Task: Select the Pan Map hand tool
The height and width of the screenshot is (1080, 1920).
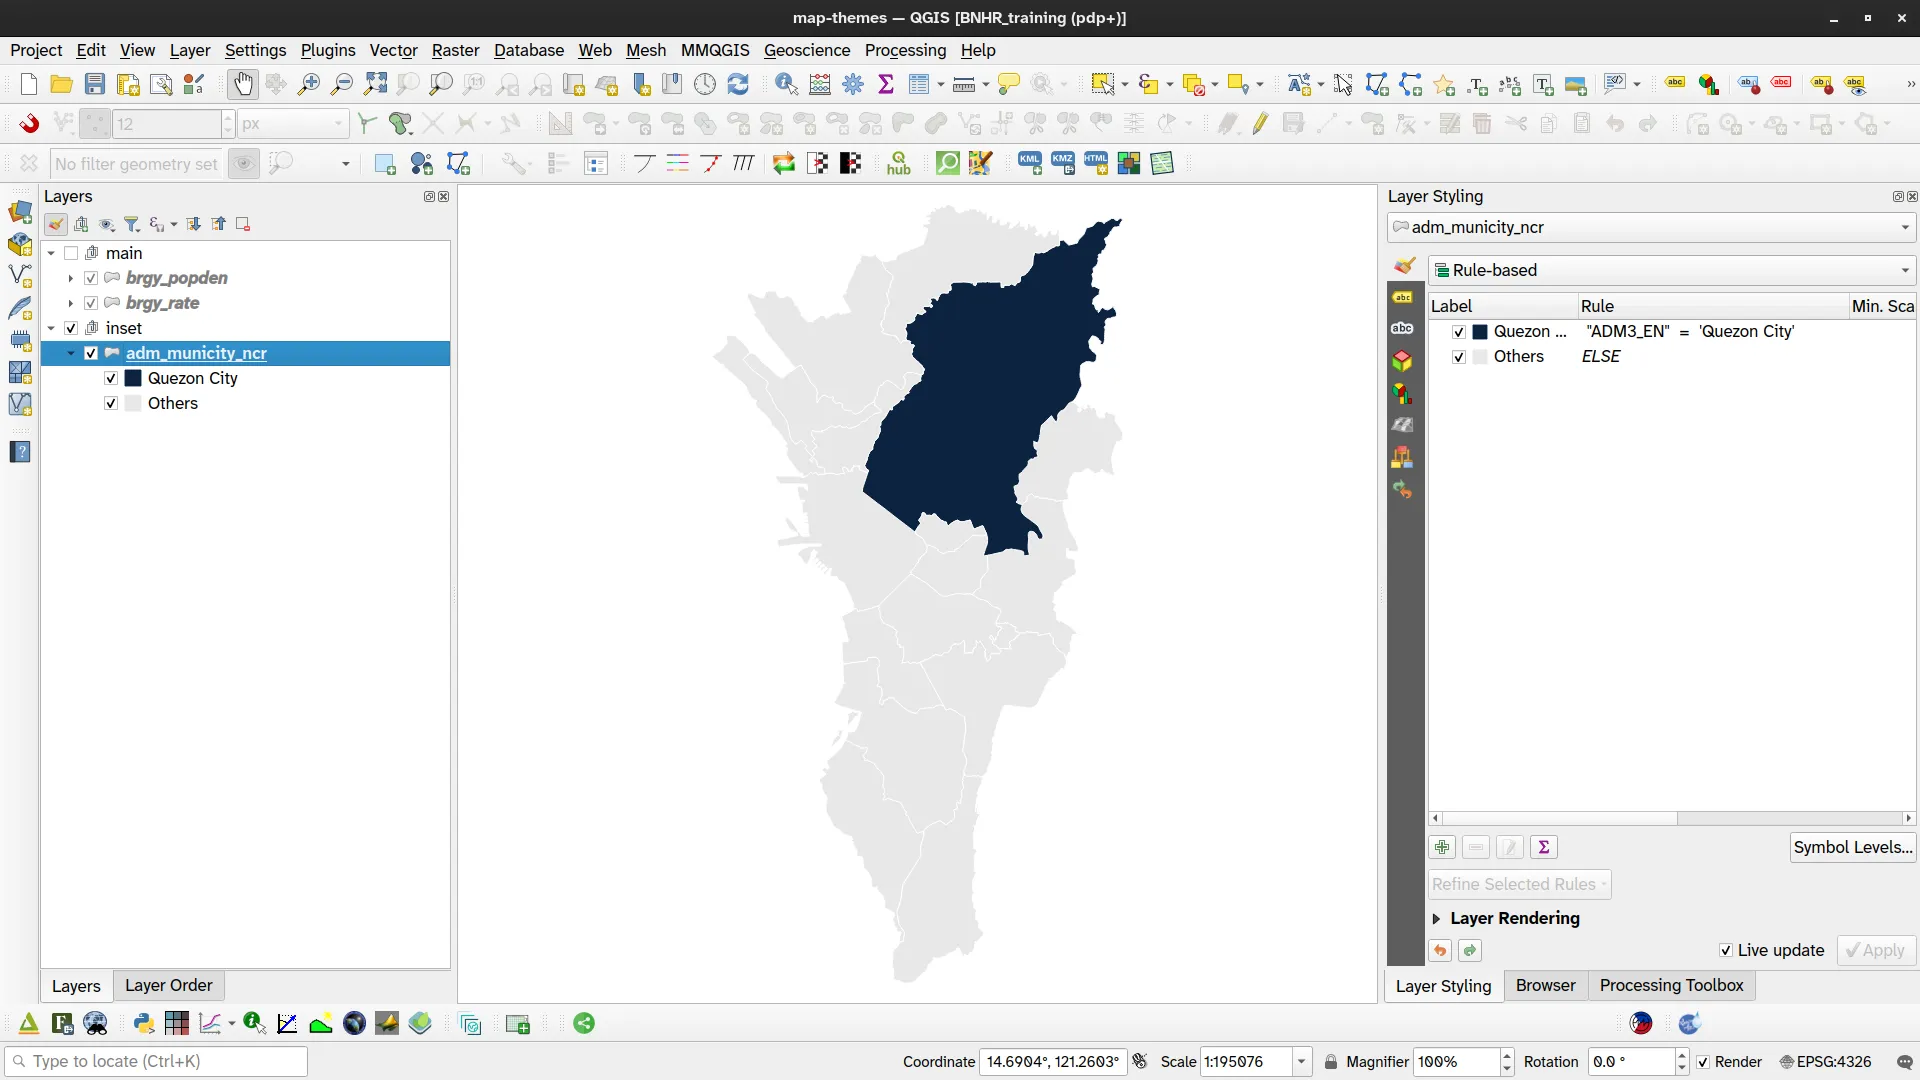Action: [243, 85]
